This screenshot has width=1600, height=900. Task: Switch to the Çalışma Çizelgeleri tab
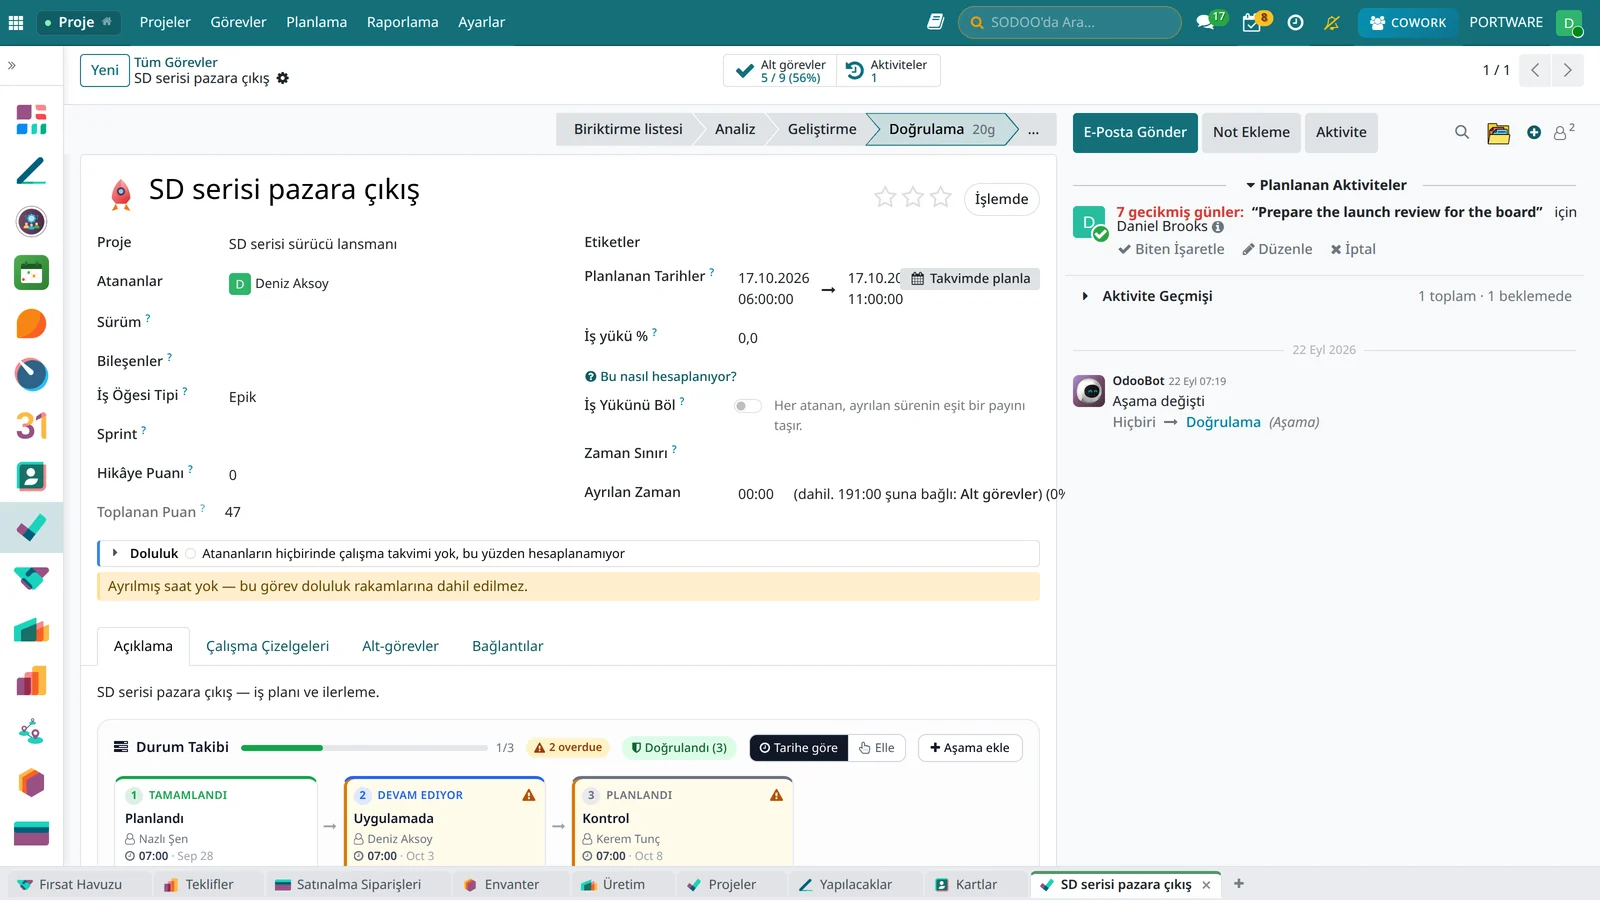pos(267,646)
